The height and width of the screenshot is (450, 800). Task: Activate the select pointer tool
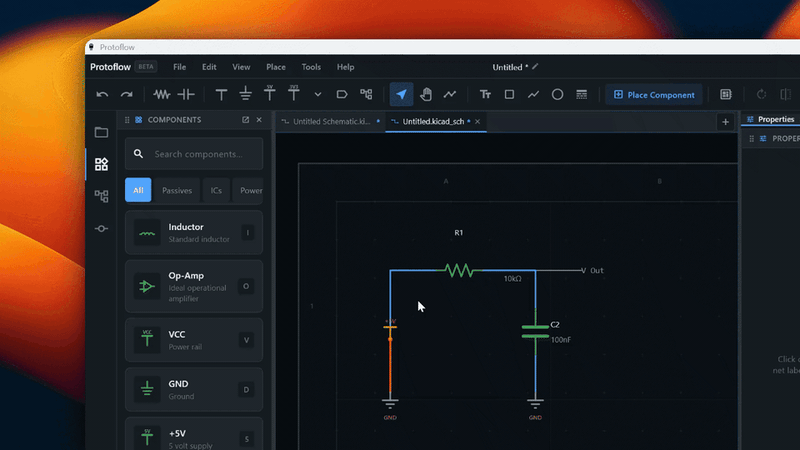(x=402, y=94)
